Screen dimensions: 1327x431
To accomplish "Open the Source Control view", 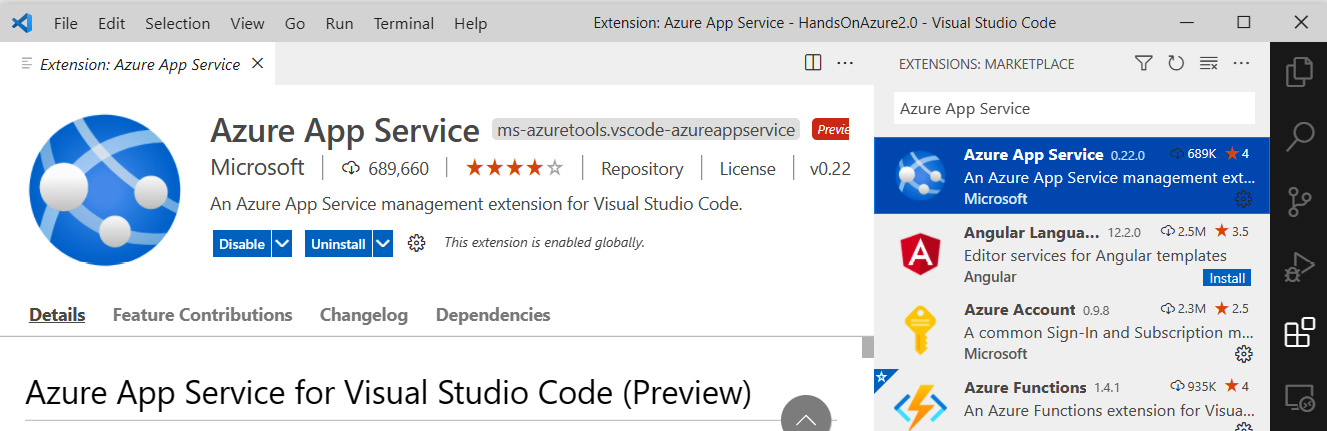I will coord(1298,201).
